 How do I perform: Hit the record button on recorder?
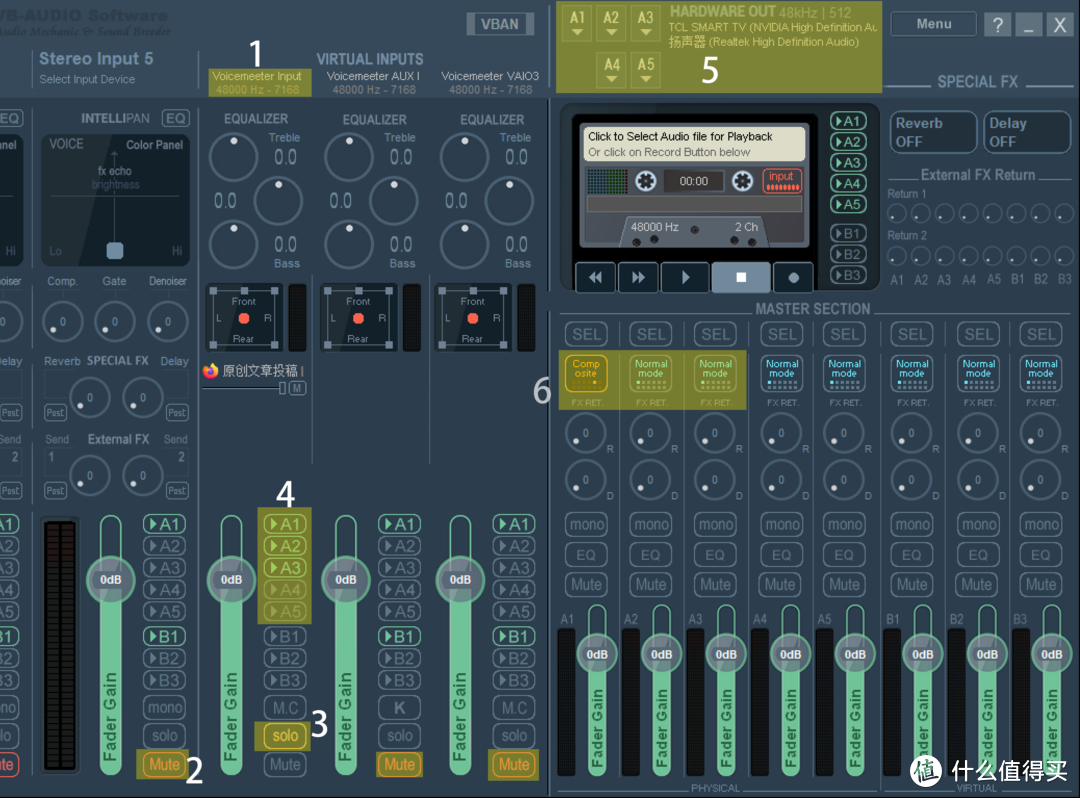coord(793,277)
